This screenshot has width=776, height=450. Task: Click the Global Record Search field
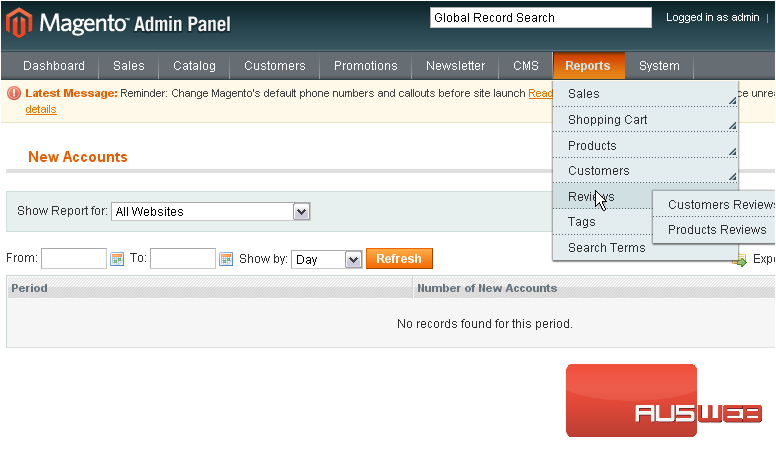[x=539, y=18]
